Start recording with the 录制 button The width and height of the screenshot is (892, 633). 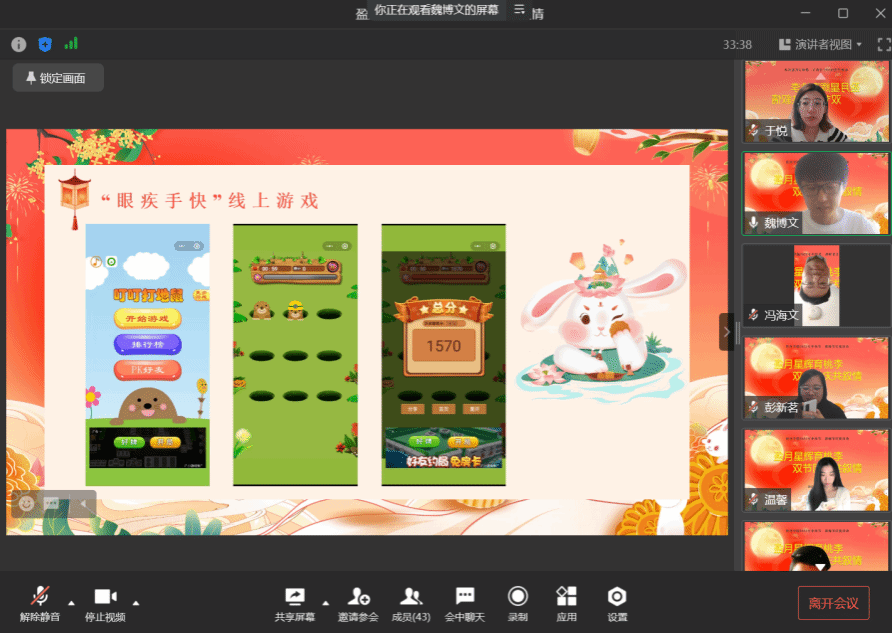coord(517,603)
